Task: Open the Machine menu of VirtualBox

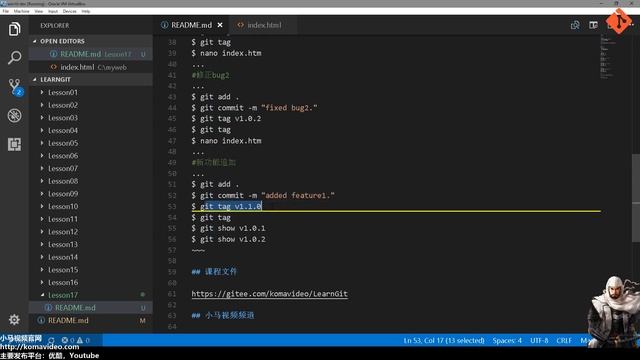Action: point(22,11)
